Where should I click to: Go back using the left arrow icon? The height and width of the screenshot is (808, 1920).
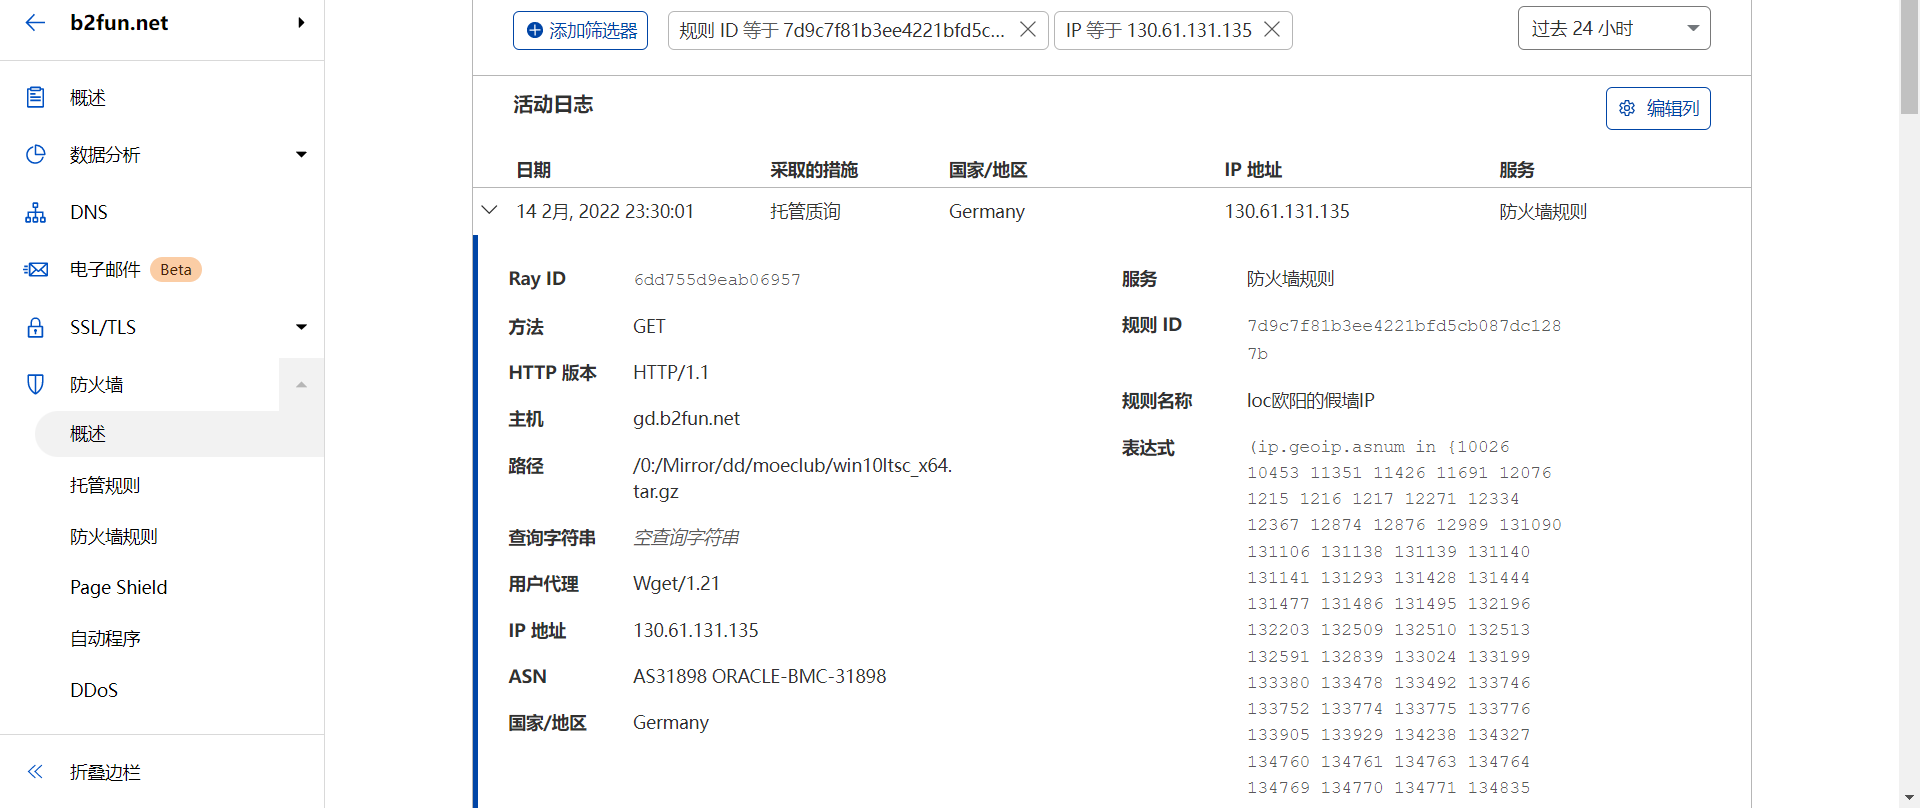pos(35,22)
